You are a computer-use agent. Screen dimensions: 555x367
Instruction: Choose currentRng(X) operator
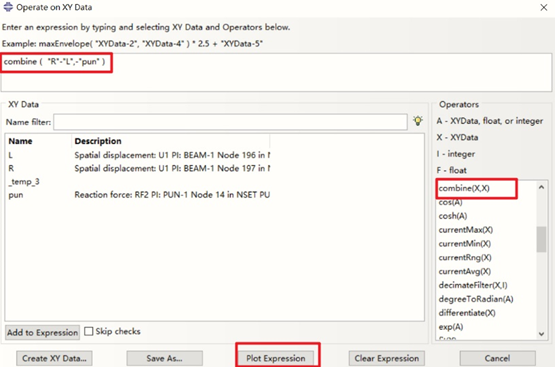(x=465, y=257)
